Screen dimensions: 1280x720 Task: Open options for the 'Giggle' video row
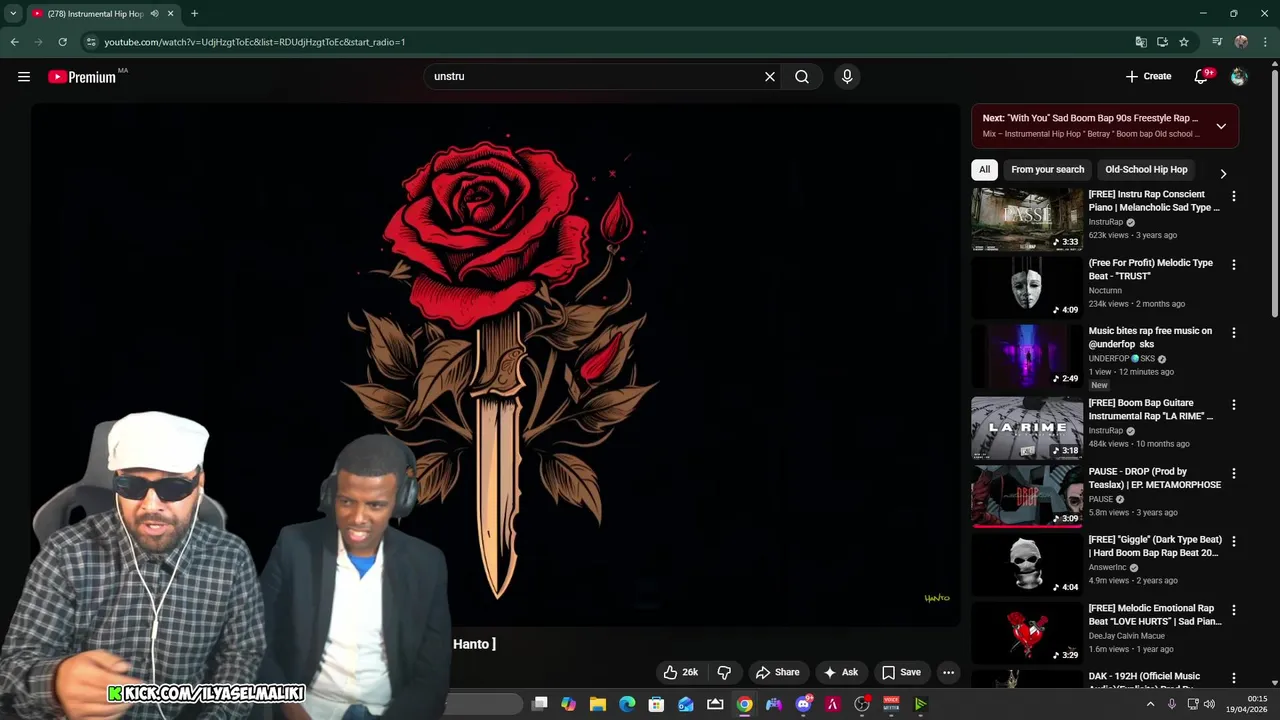tap(1233, 541)
